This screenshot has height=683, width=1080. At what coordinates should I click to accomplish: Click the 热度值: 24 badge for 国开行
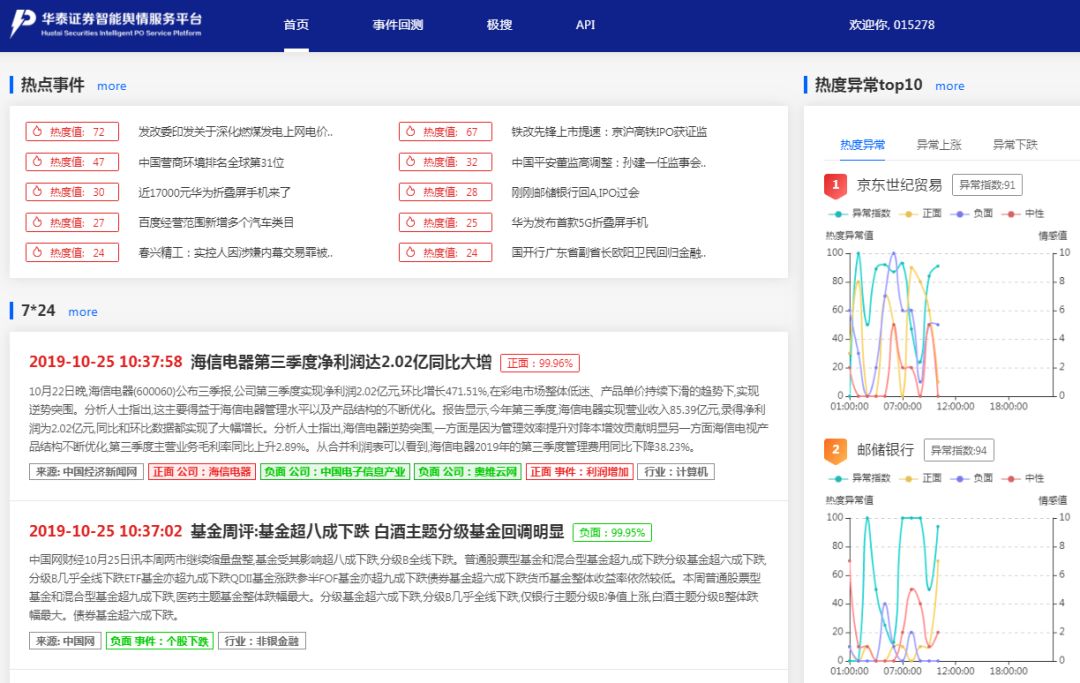pyautogui.click(x=446, y=253)
